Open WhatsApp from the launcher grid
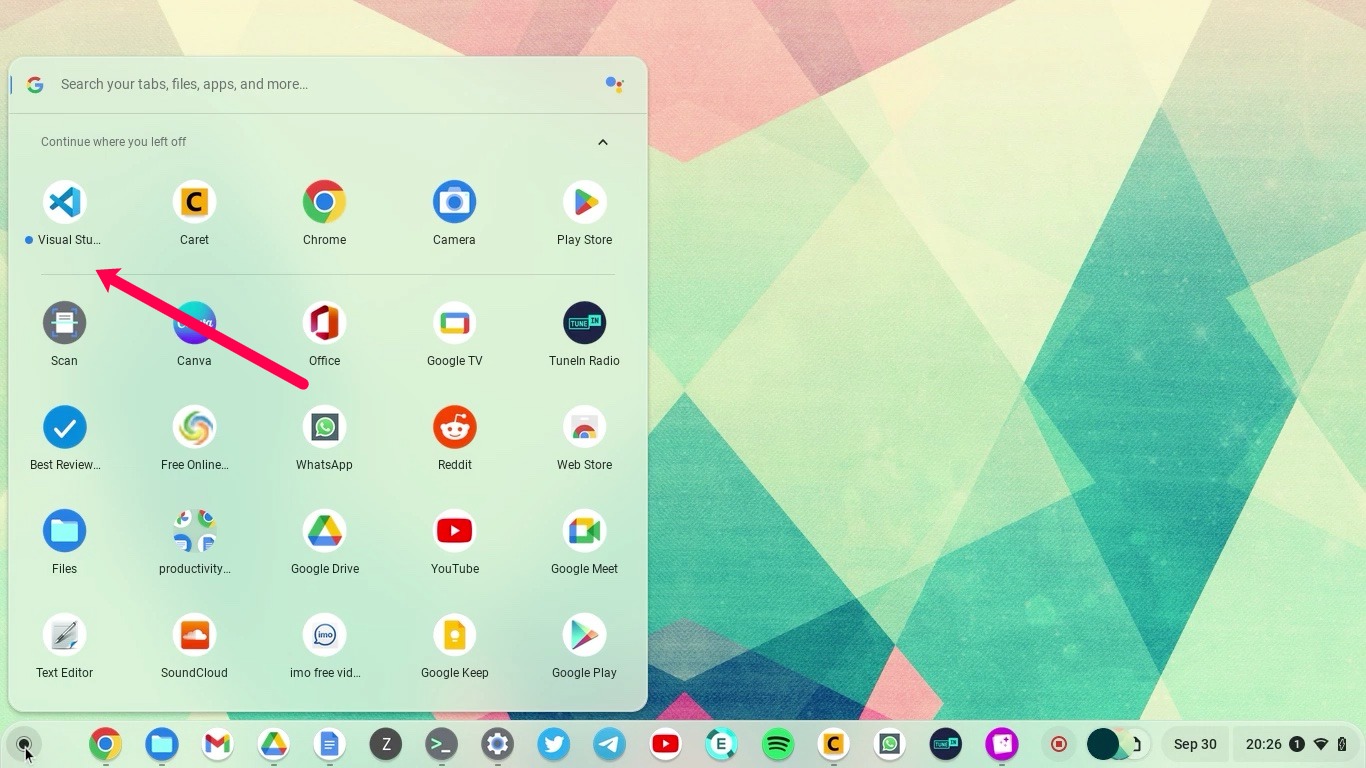Viewport: 1366px width, 768px height. click(x=324, y=428)
